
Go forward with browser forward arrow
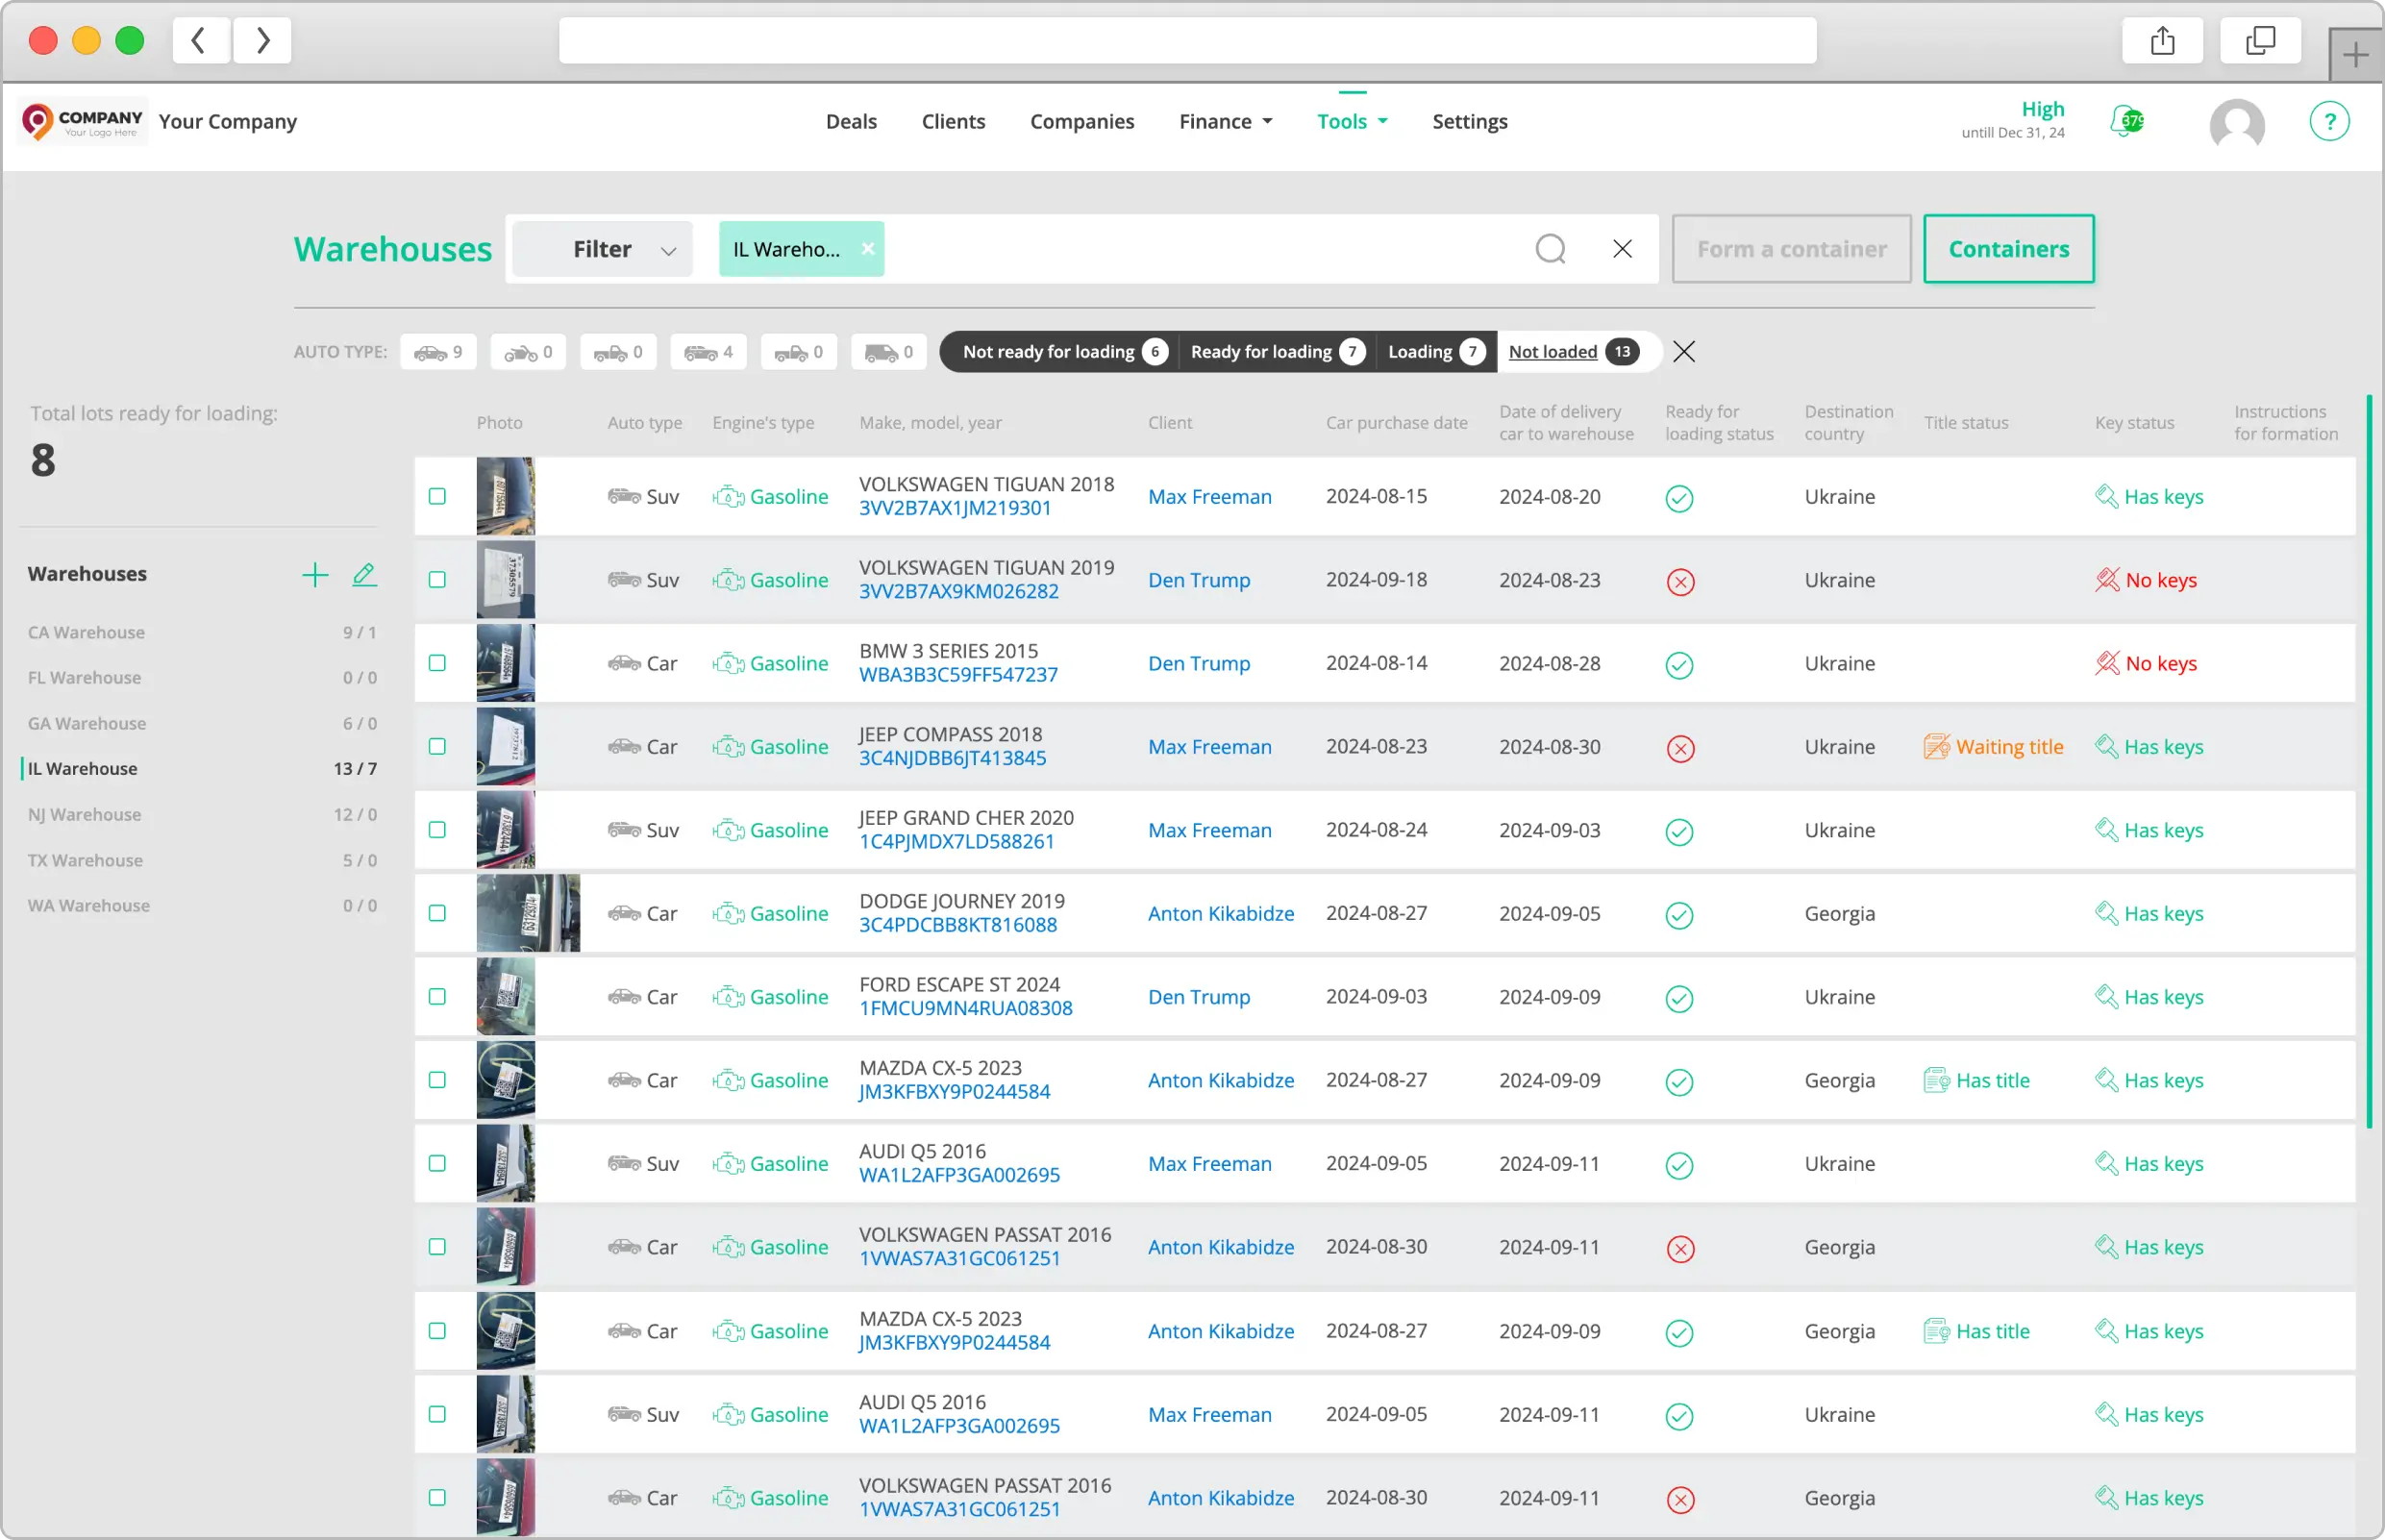tap(262, 40)
